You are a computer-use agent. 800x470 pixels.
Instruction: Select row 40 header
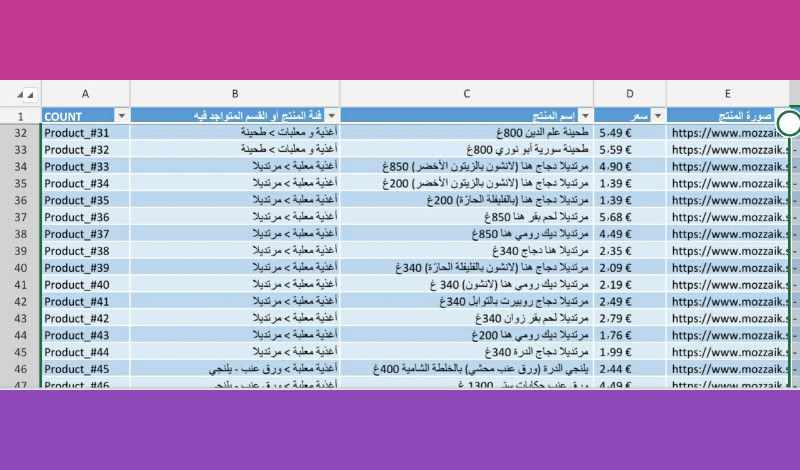[20, 267]
